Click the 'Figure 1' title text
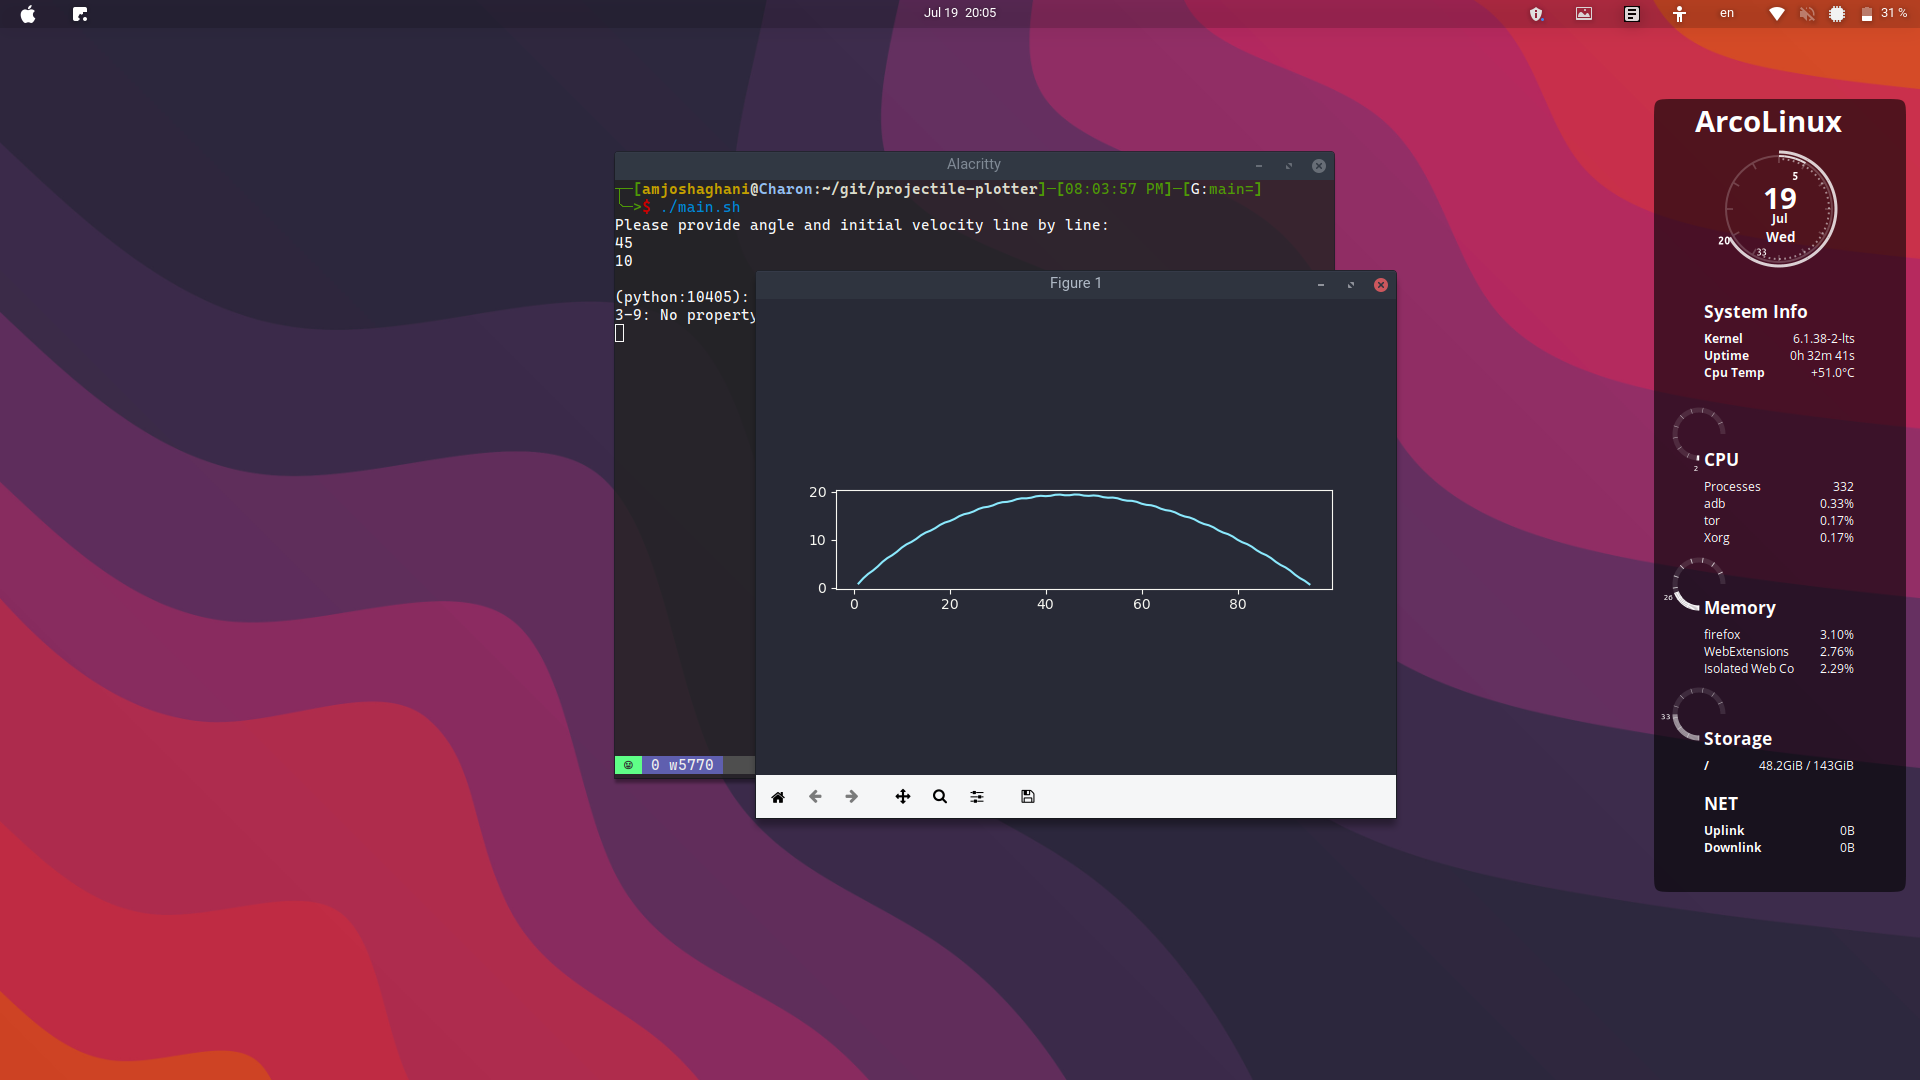 pyautogui.click(x=1076, y=283)
